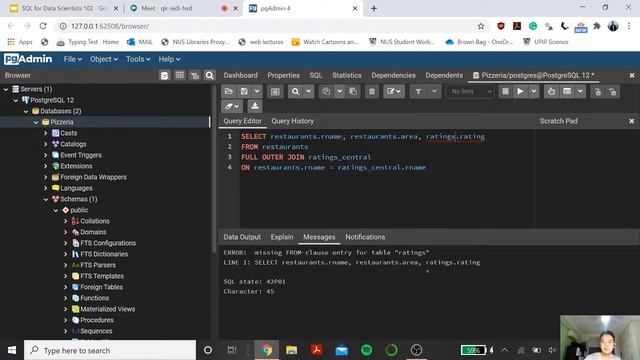Click line 3 FULL OUTER JOIN in editor

pyautogui.click(x=306, y=157)
